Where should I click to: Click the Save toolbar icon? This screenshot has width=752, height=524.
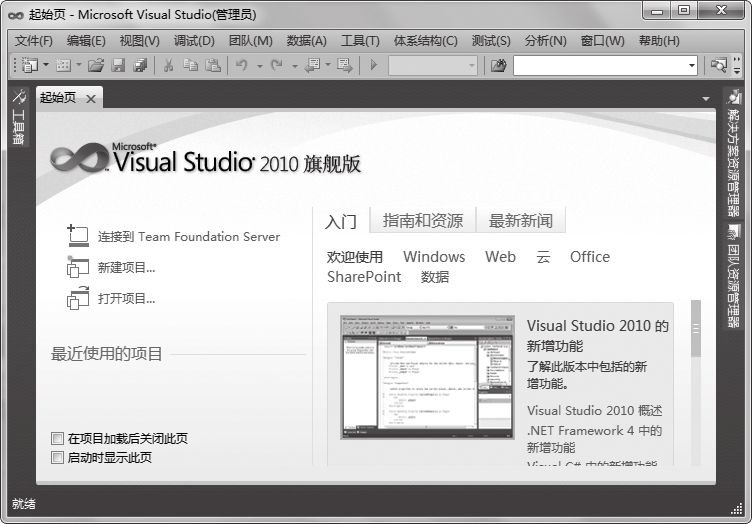click(118, 65)
